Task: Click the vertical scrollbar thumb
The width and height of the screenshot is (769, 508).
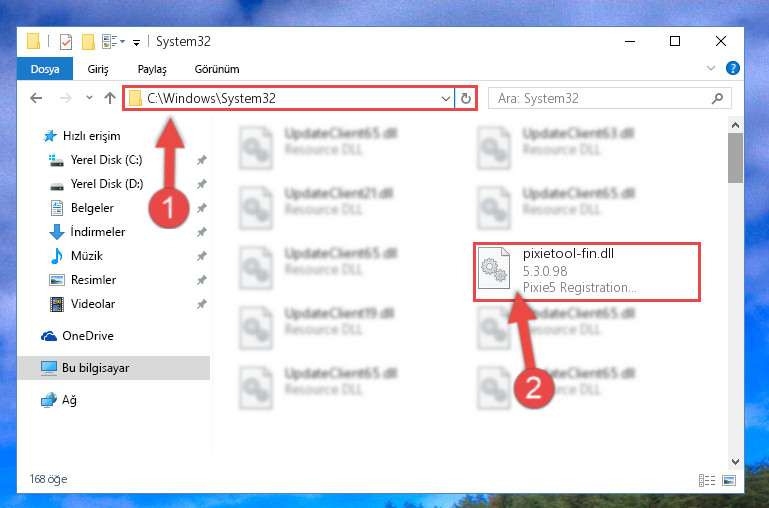Action: [x=735, y=158]
